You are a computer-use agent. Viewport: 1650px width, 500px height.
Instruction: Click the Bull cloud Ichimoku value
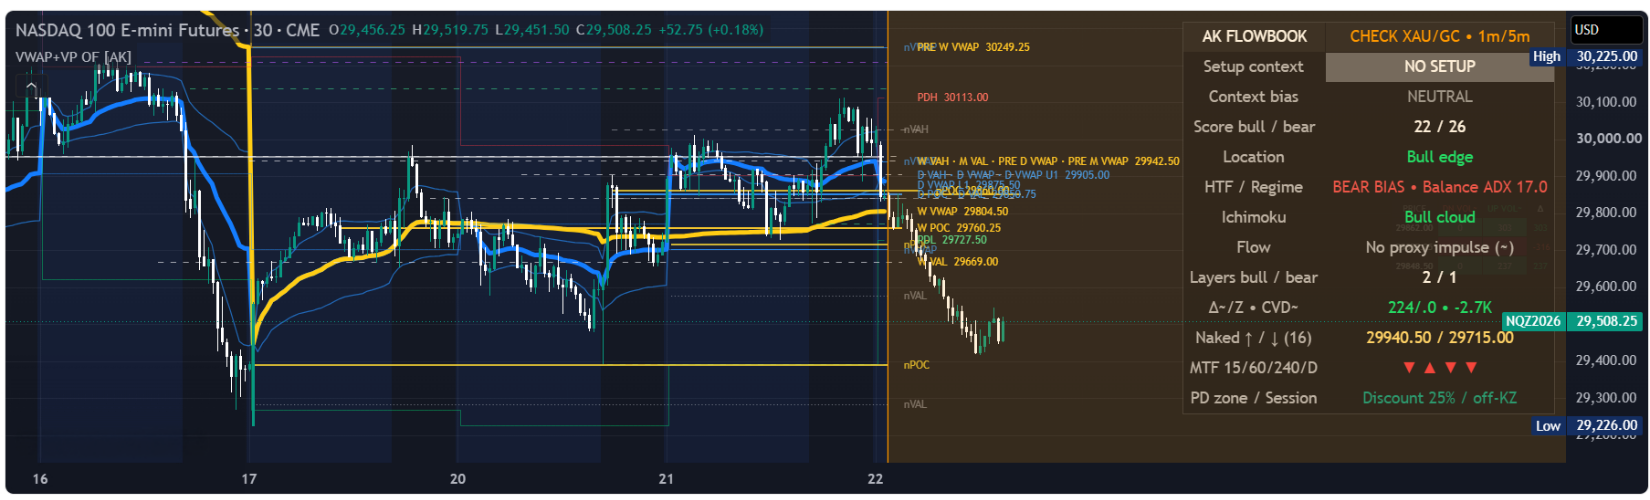1439,217
